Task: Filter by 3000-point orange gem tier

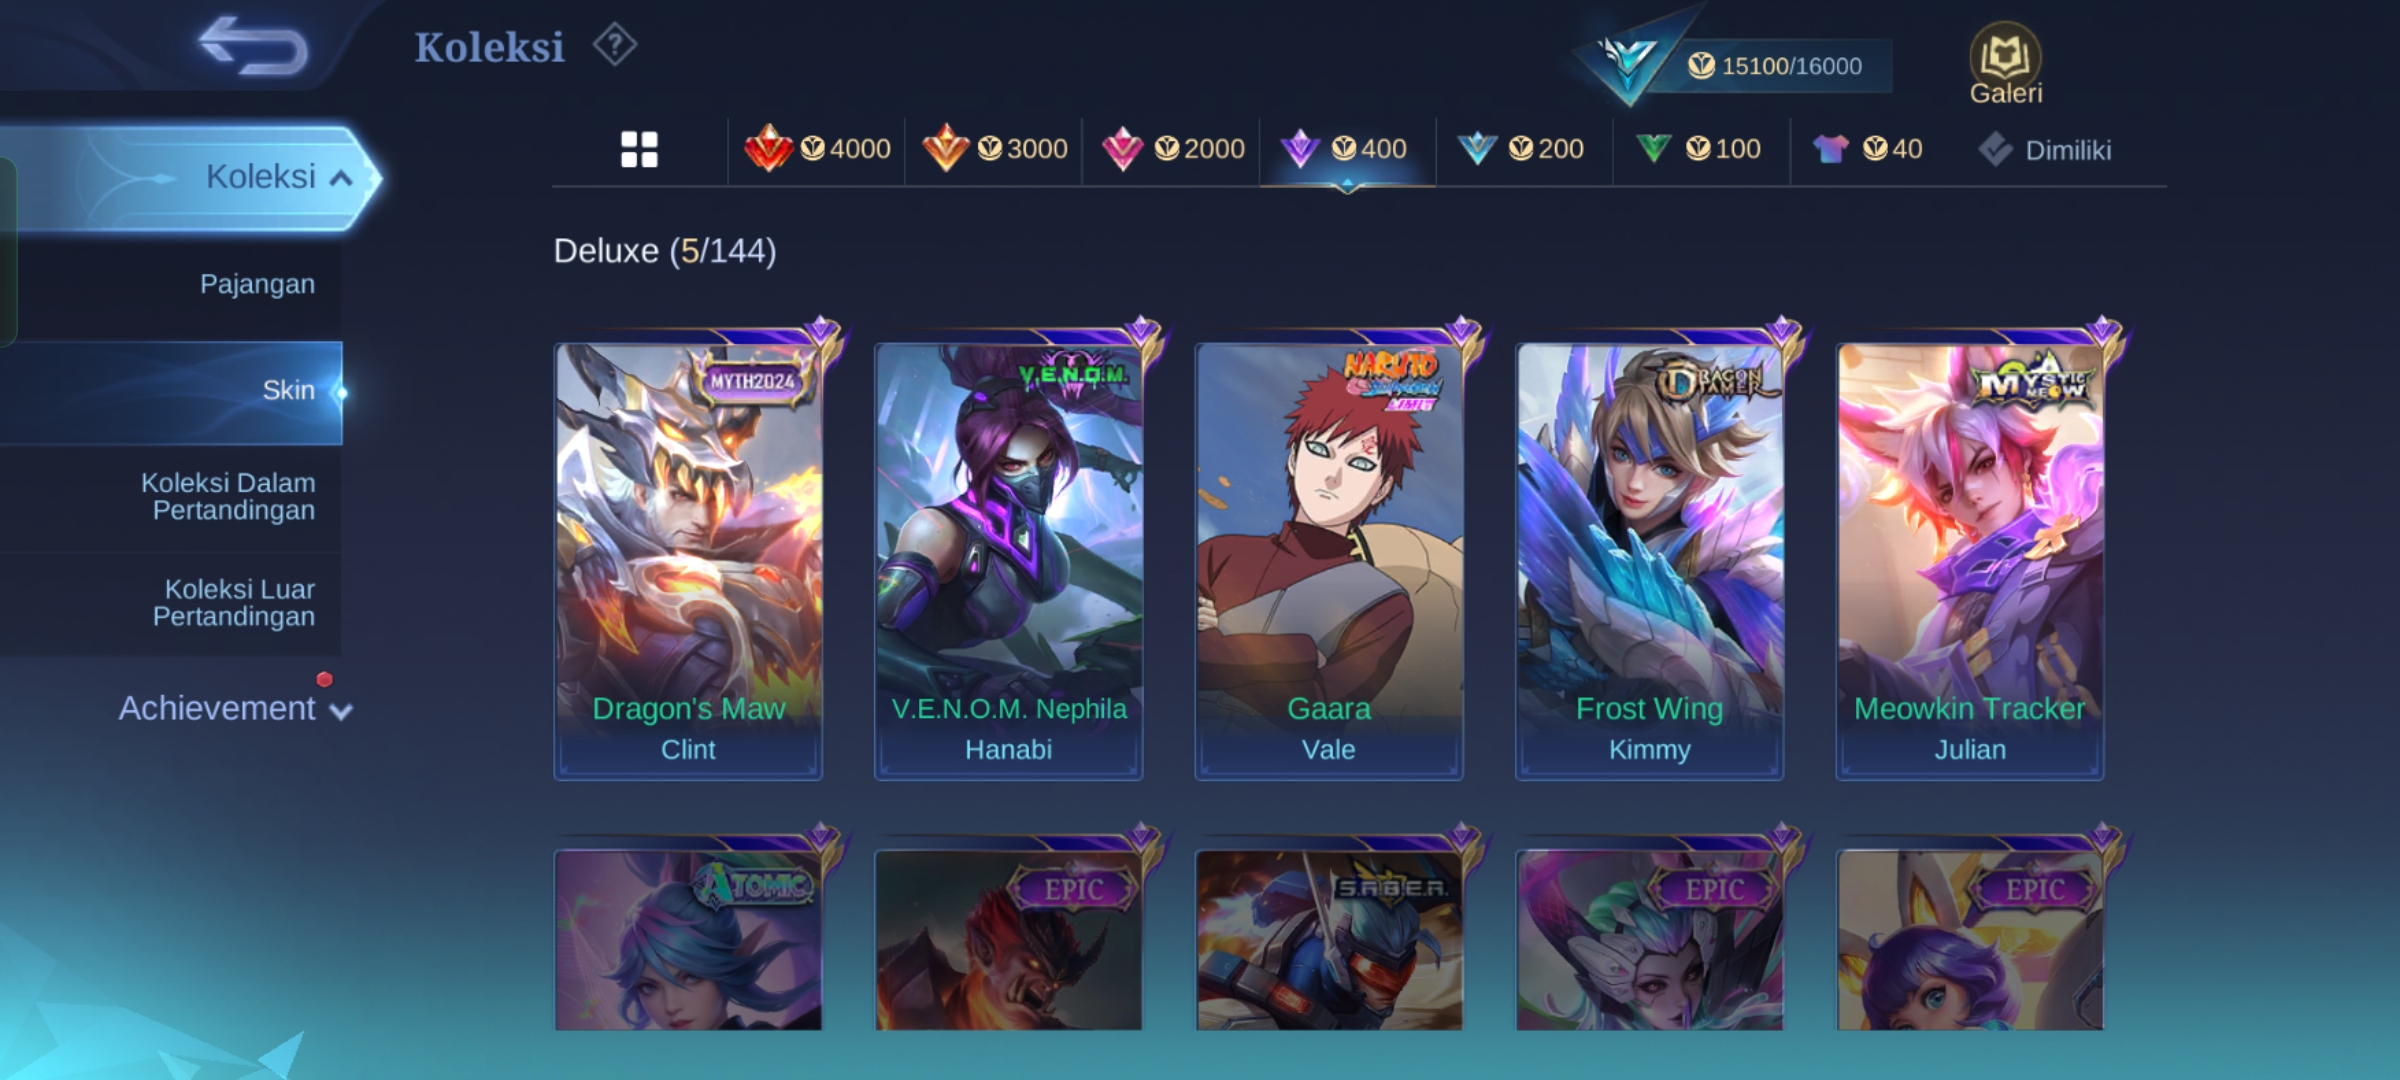Action: click(994, 149)
